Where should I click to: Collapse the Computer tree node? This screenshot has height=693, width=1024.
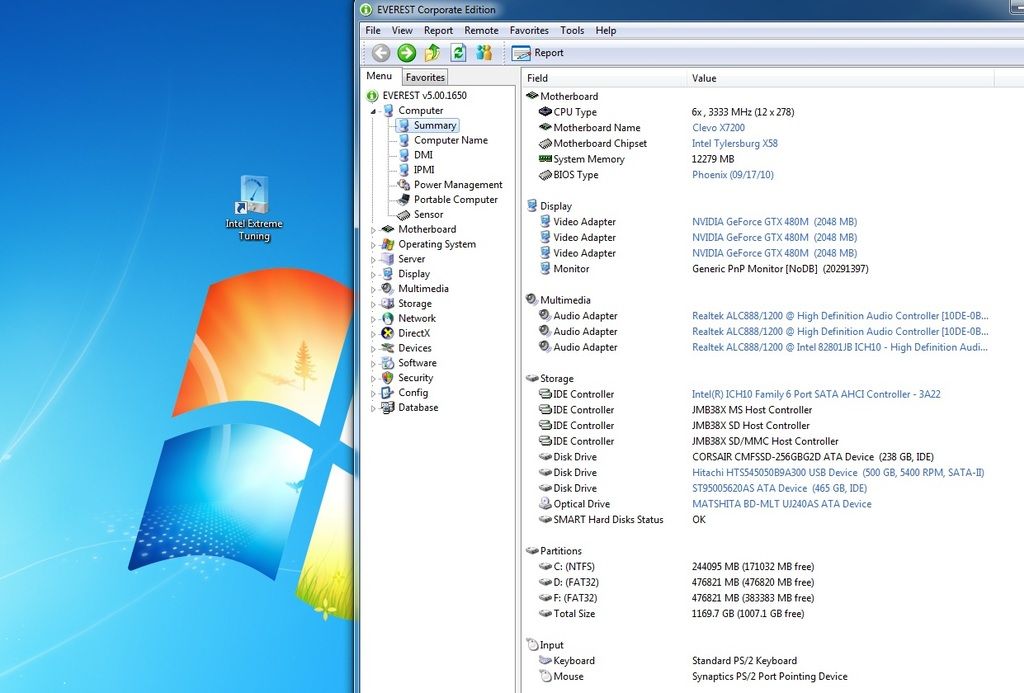pyautogui.click(x=374, y=111)
